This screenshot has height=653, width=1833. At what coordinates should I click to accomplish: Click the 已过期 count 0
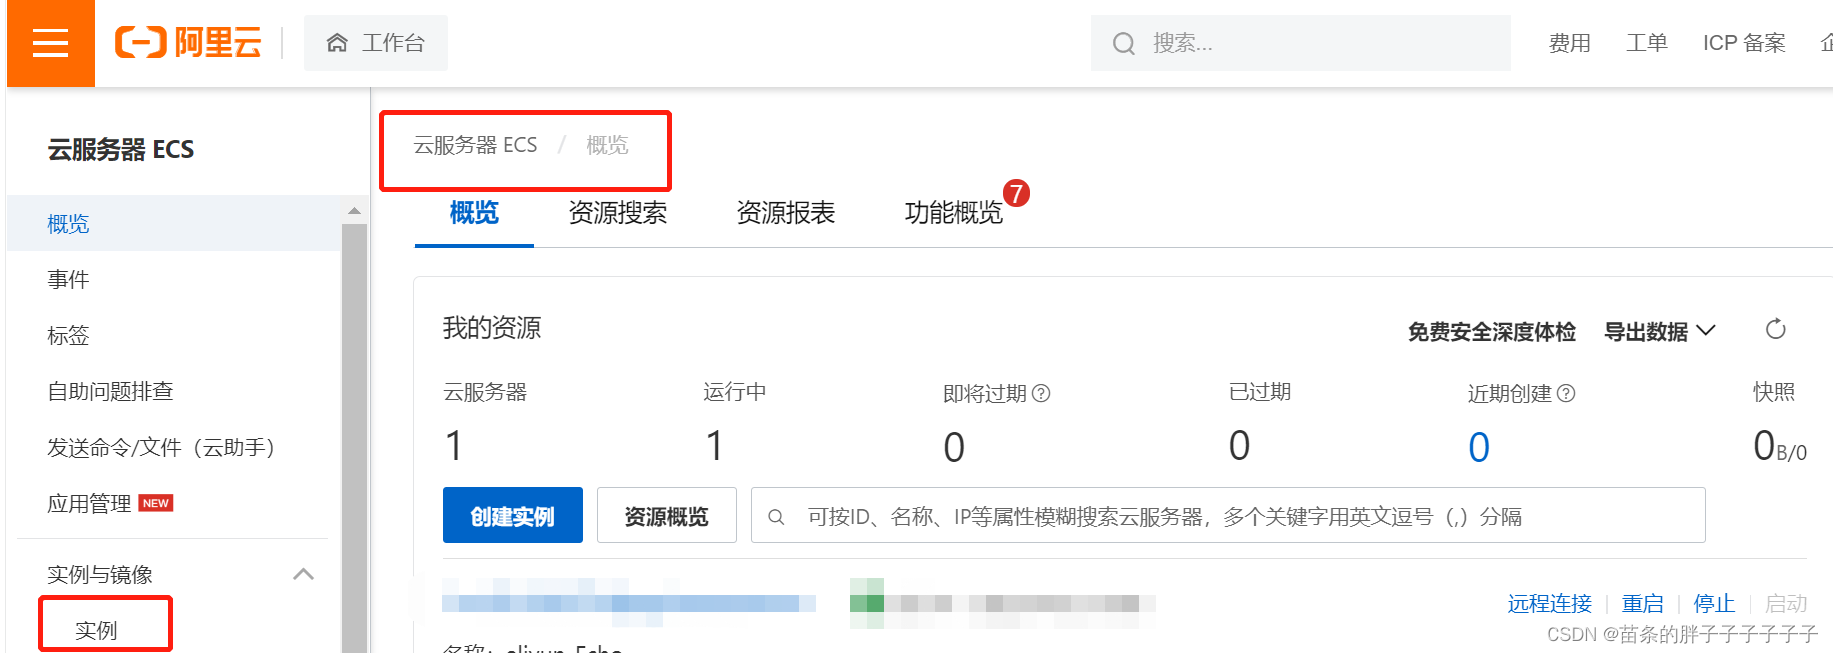[1239, 446]
